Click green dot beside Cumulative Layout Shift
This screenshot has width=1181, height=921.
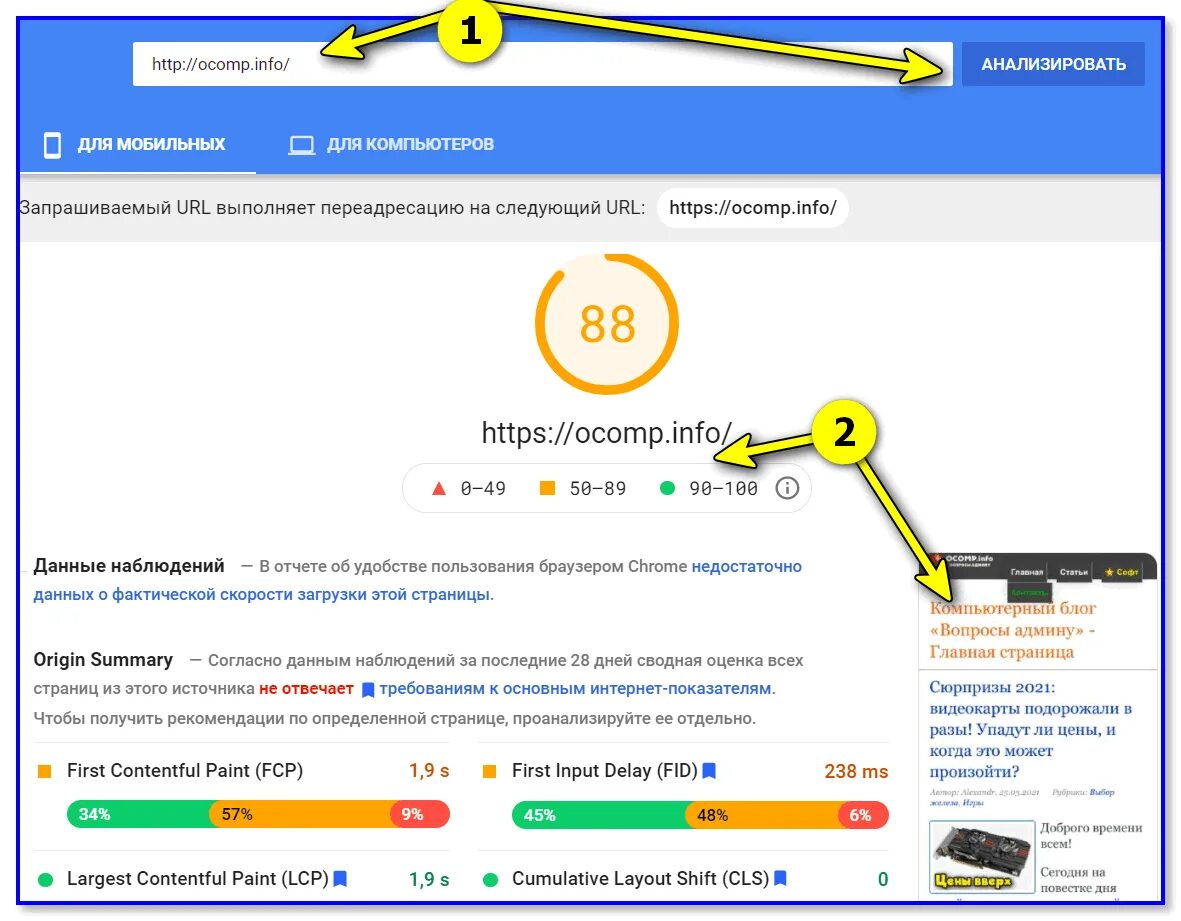pyautogui.click(x=490, y=879)
